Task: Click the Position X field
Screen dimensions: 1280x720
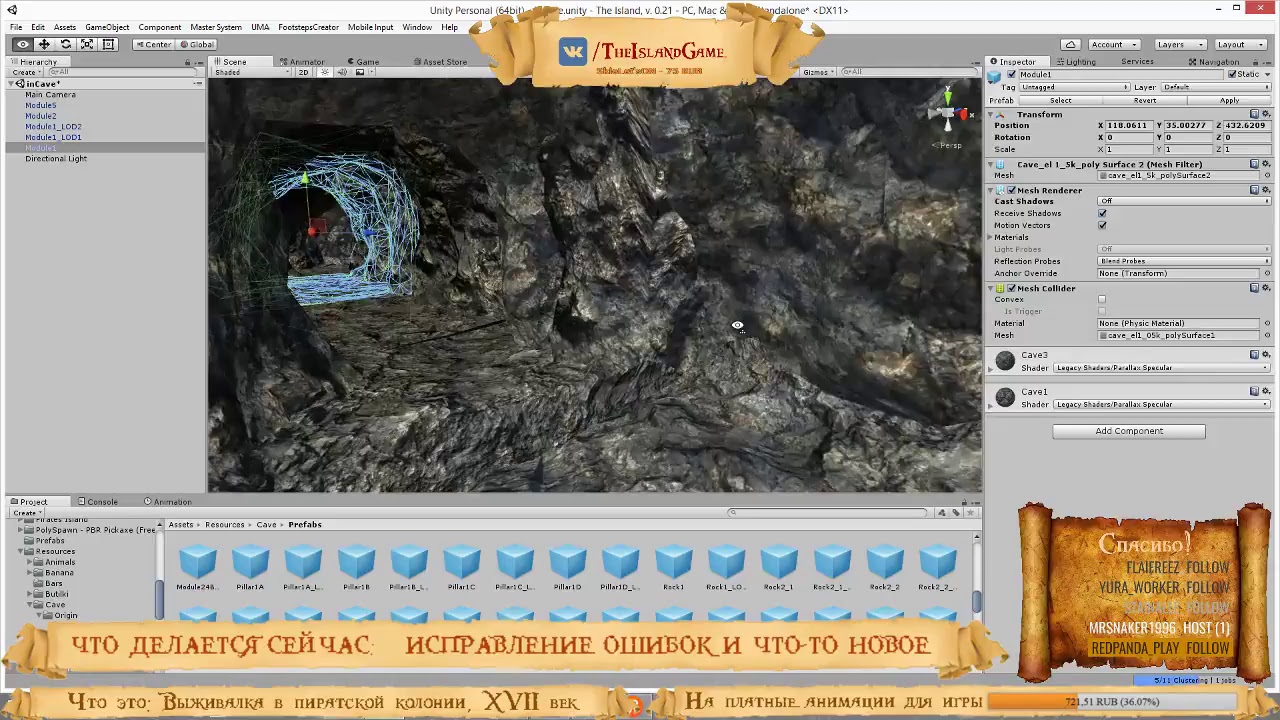Action: click(1128, 126)
